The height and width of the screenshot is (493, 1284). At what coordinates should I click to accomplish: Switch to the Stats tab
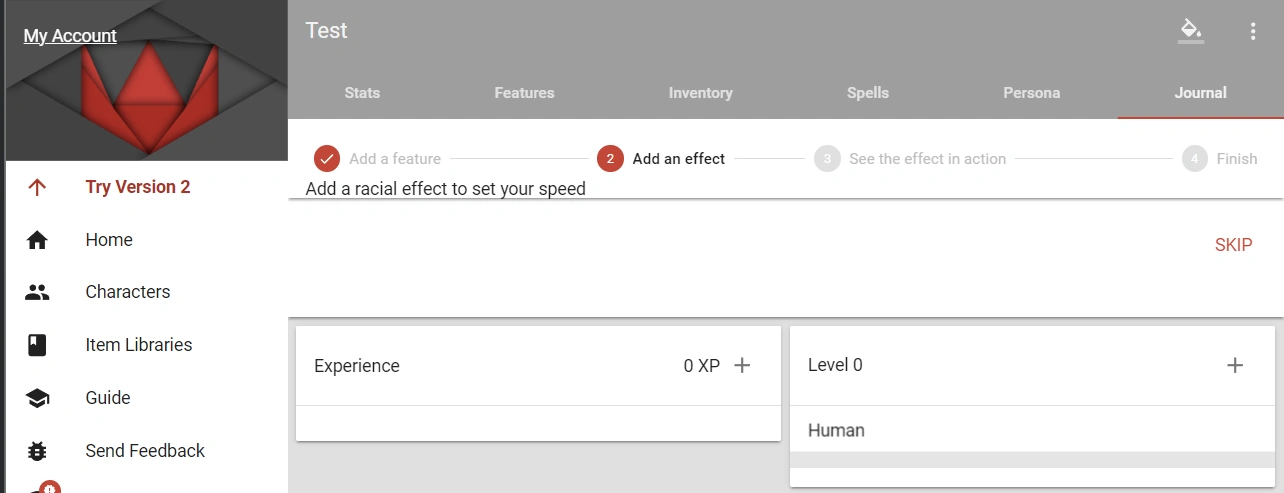(x=362, y=93)
